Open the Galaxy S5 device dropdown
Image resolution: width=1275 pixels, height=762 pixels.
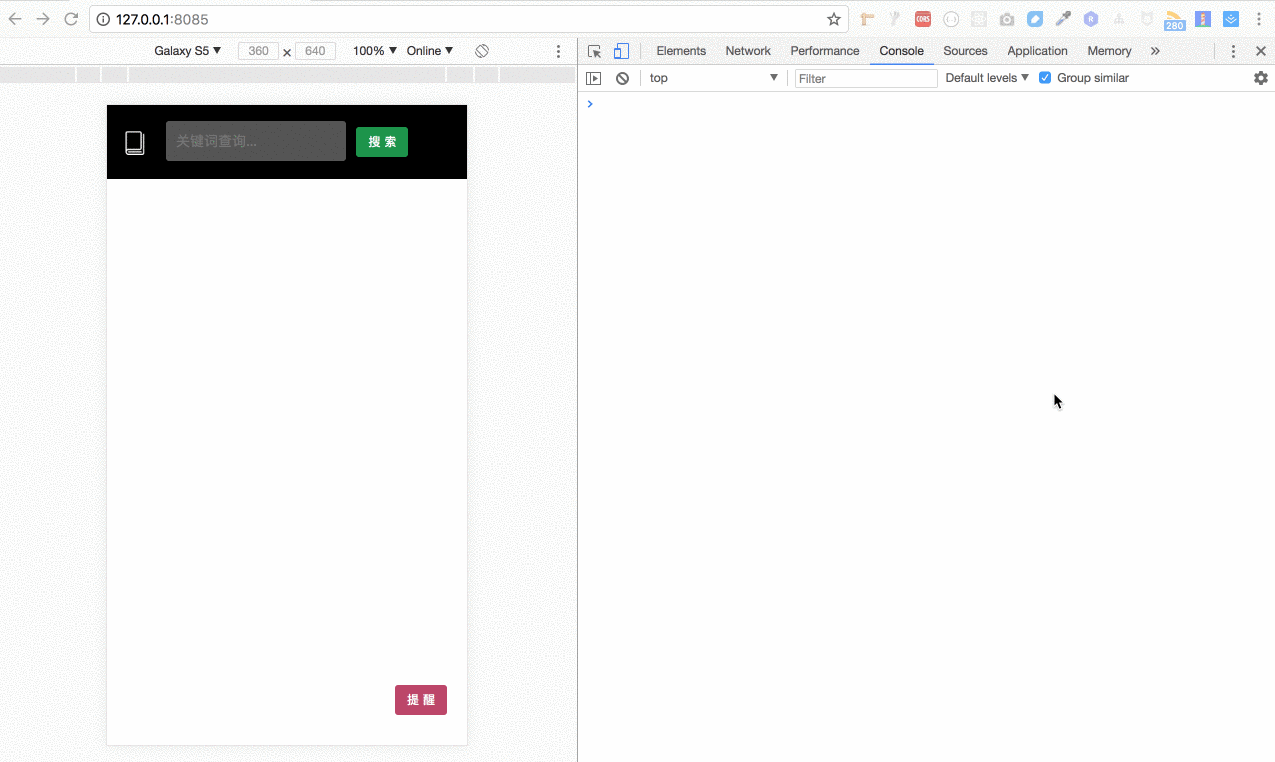[x=187, y=51]
